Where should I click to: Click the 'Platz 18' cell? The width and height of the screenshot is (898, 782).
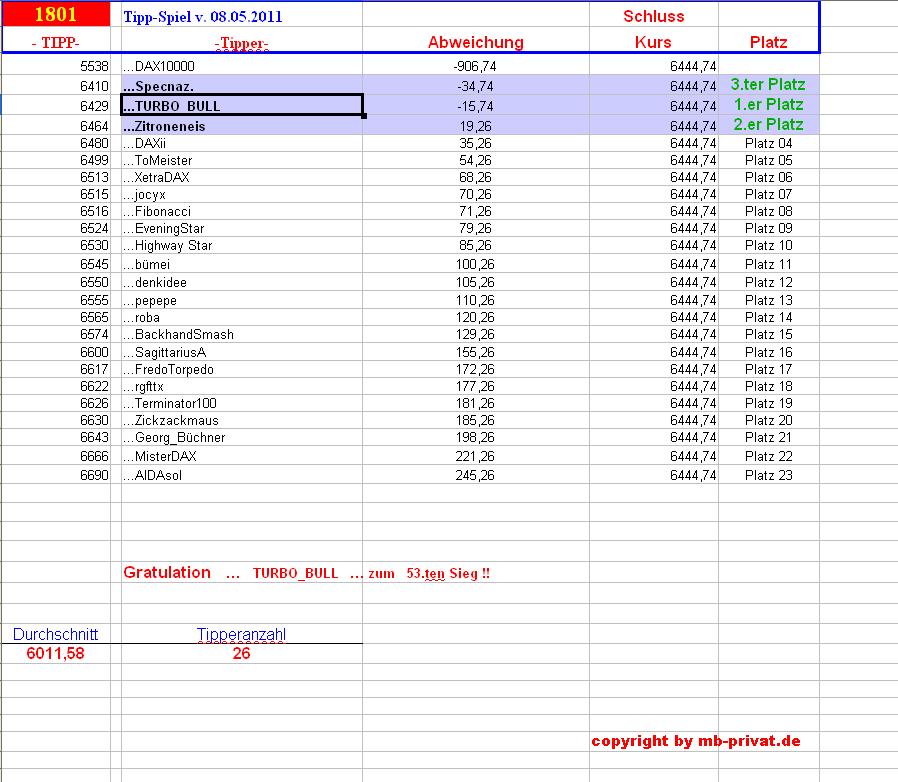point(769,387)
